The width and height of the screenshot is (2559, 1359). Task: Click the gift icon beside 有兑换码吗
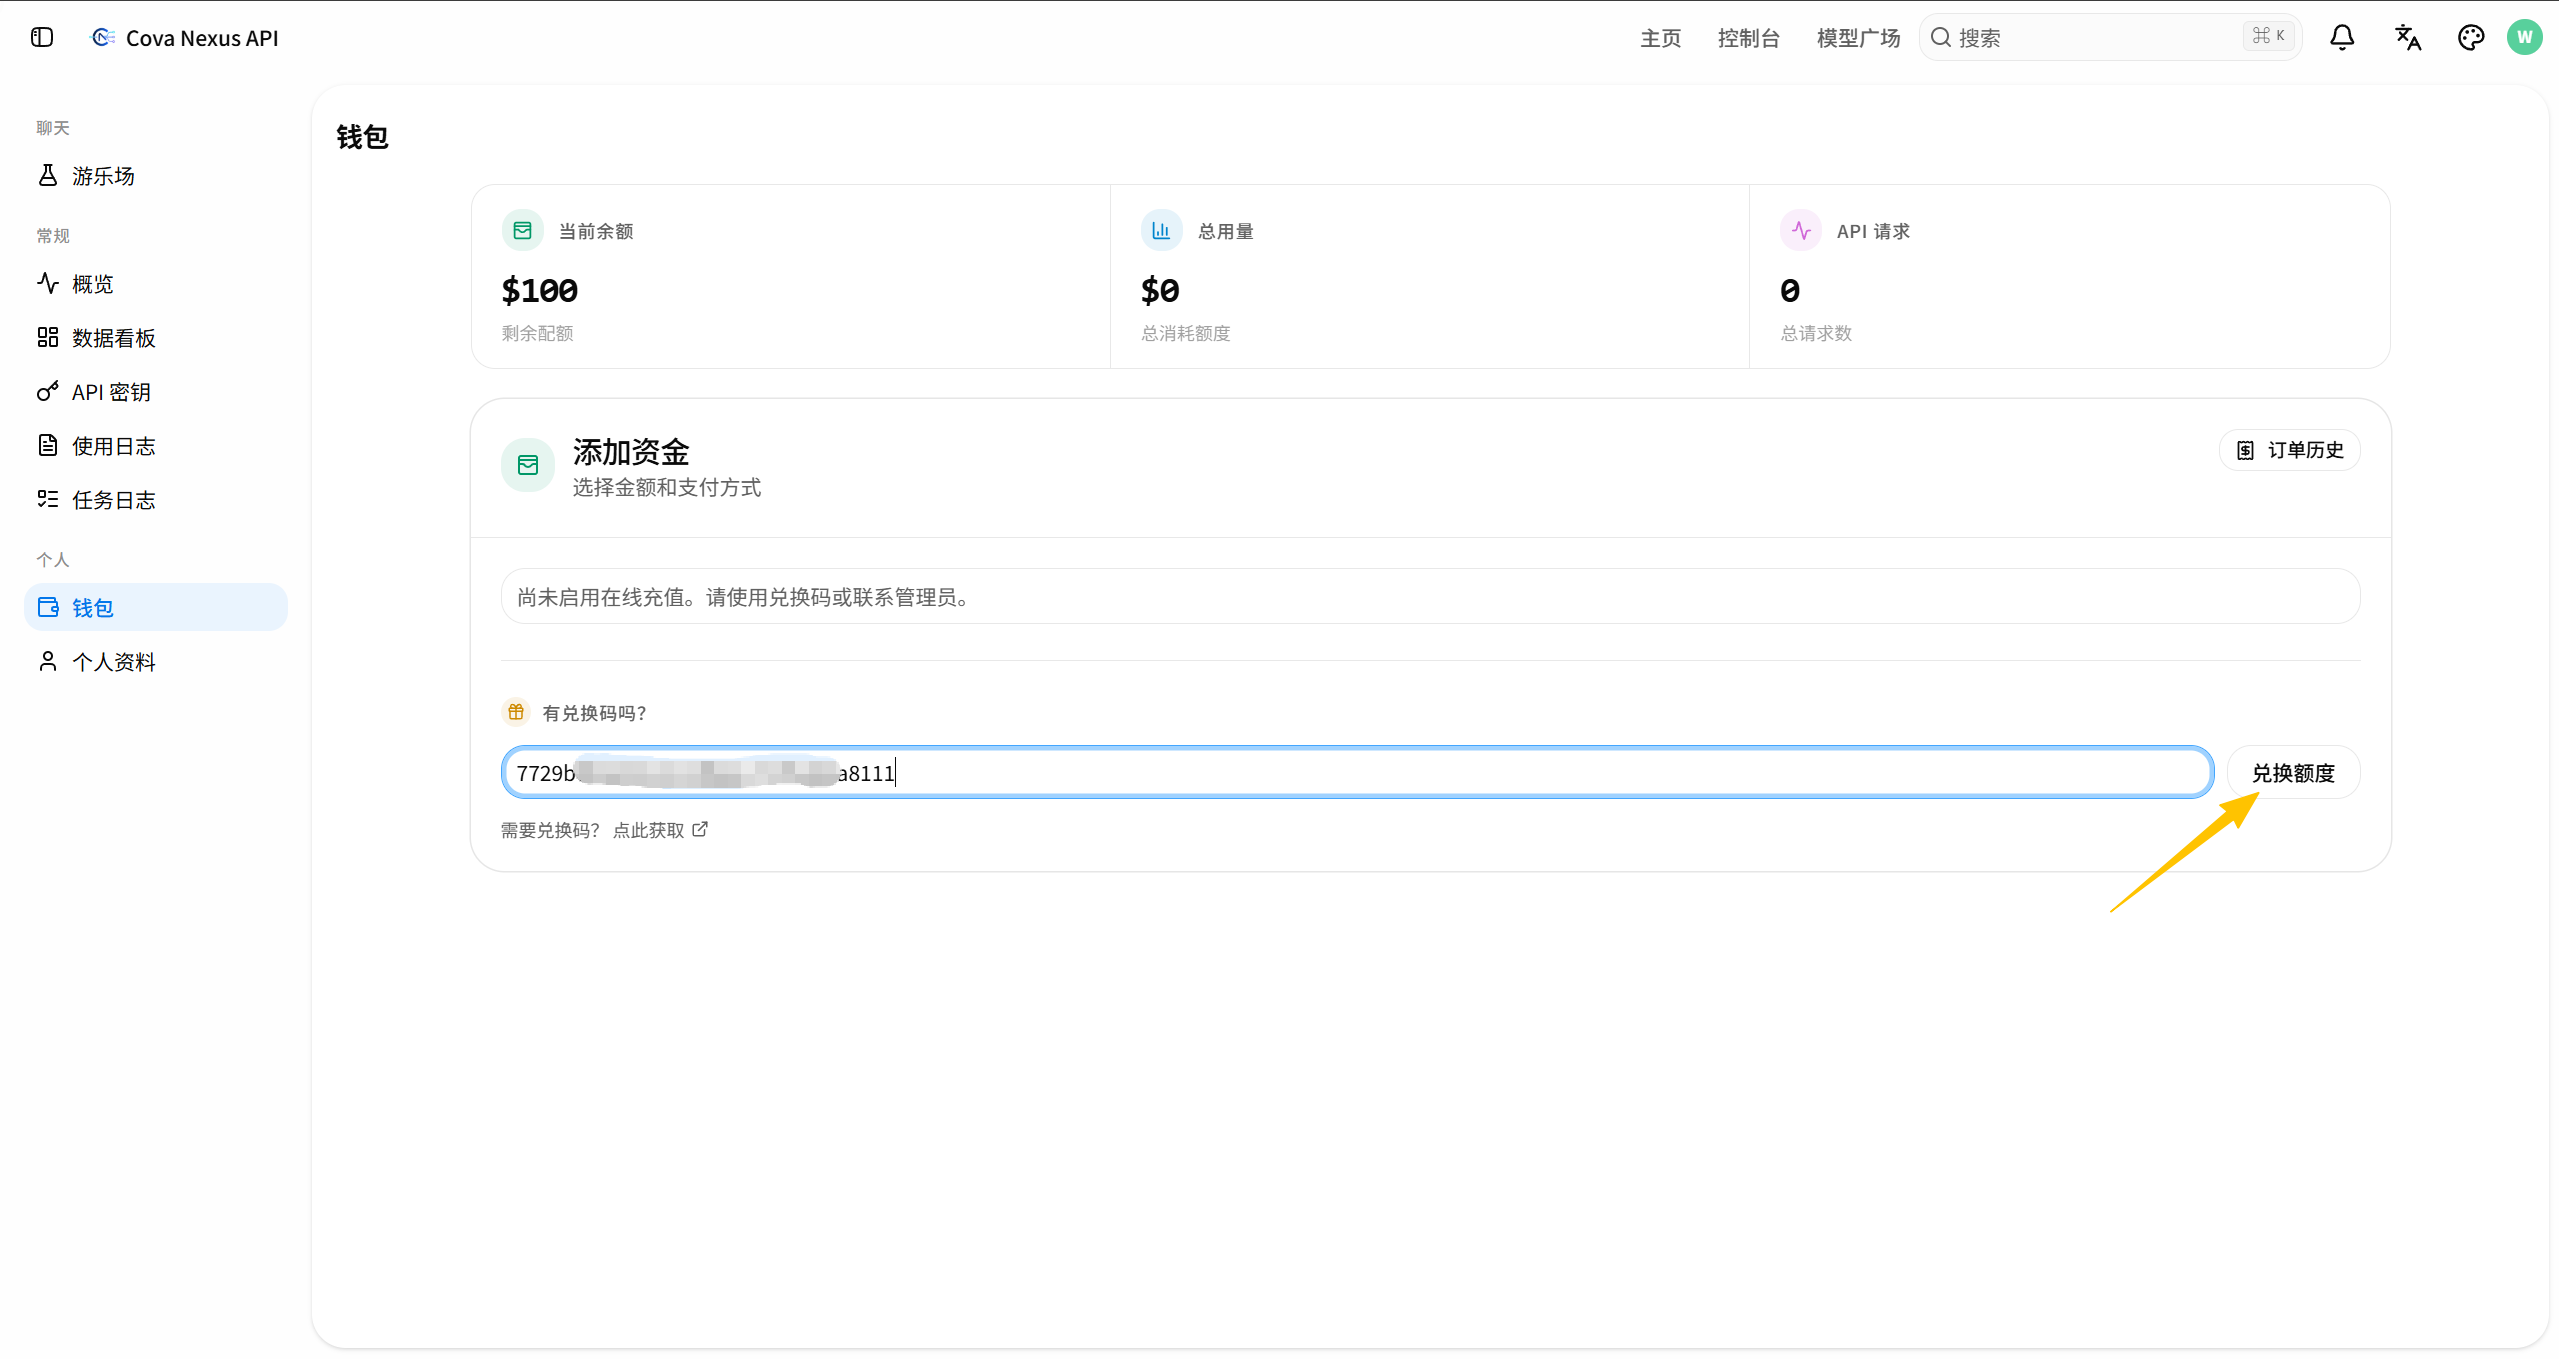pyautogui.click(x=516, y=712)
